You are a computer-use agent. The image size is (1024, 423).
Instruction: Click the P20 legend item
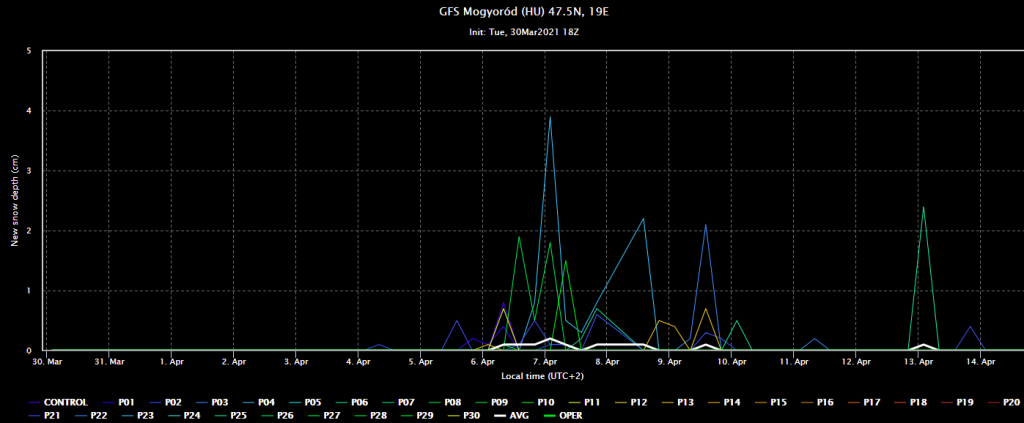tap(1008, 402)
